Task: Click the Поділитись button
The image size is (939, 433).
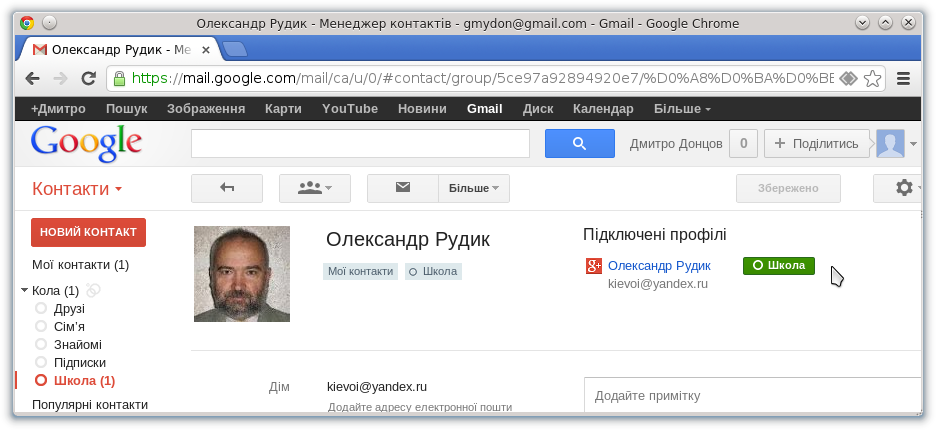Action: click(x=816, y=144)
